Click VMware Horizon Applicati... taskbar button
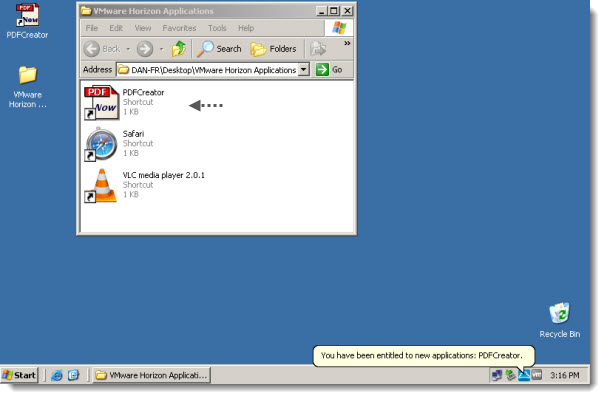This screenshot has height=399, width=605. pos(151,375)
